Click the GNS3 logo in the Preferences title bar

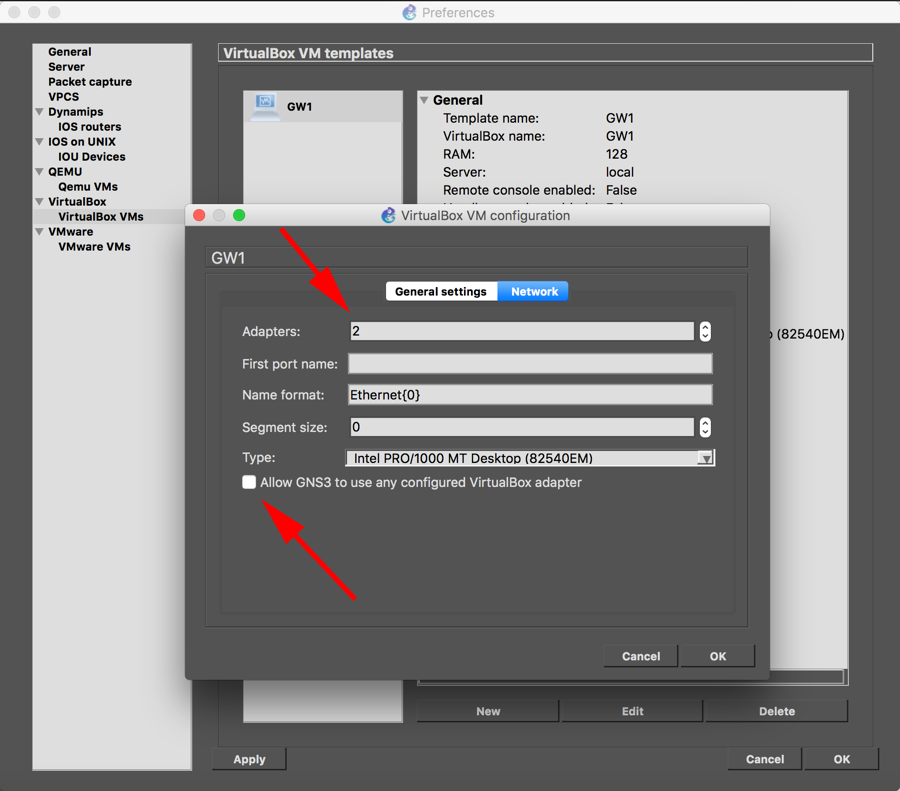point(409,12)
